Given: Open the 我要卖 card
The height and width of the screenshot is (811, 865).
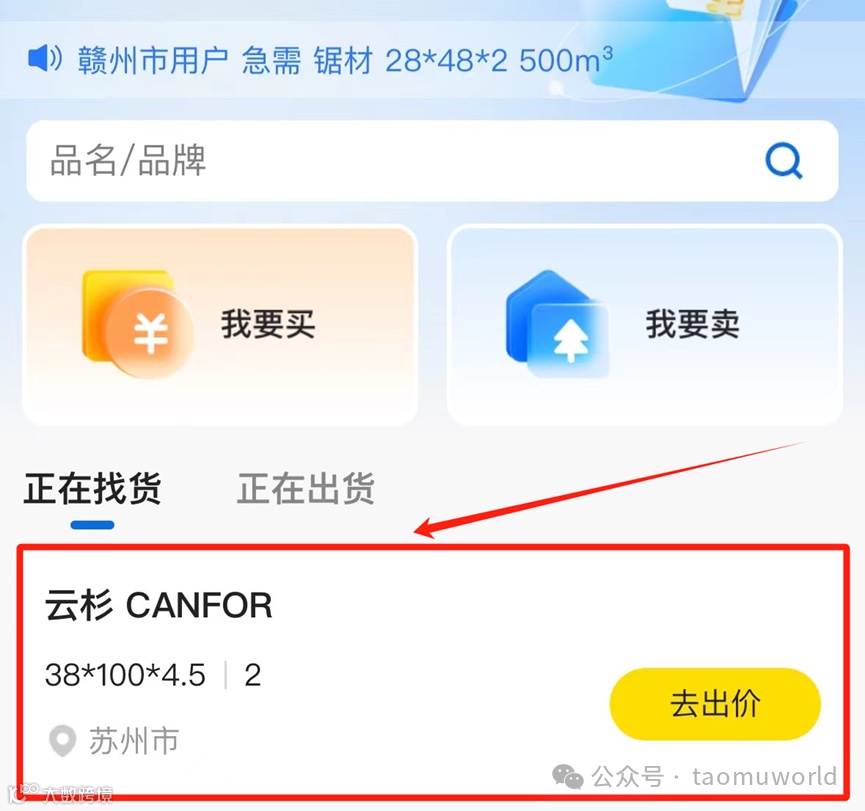Looking at the screenshot, I should click(644, 325).
